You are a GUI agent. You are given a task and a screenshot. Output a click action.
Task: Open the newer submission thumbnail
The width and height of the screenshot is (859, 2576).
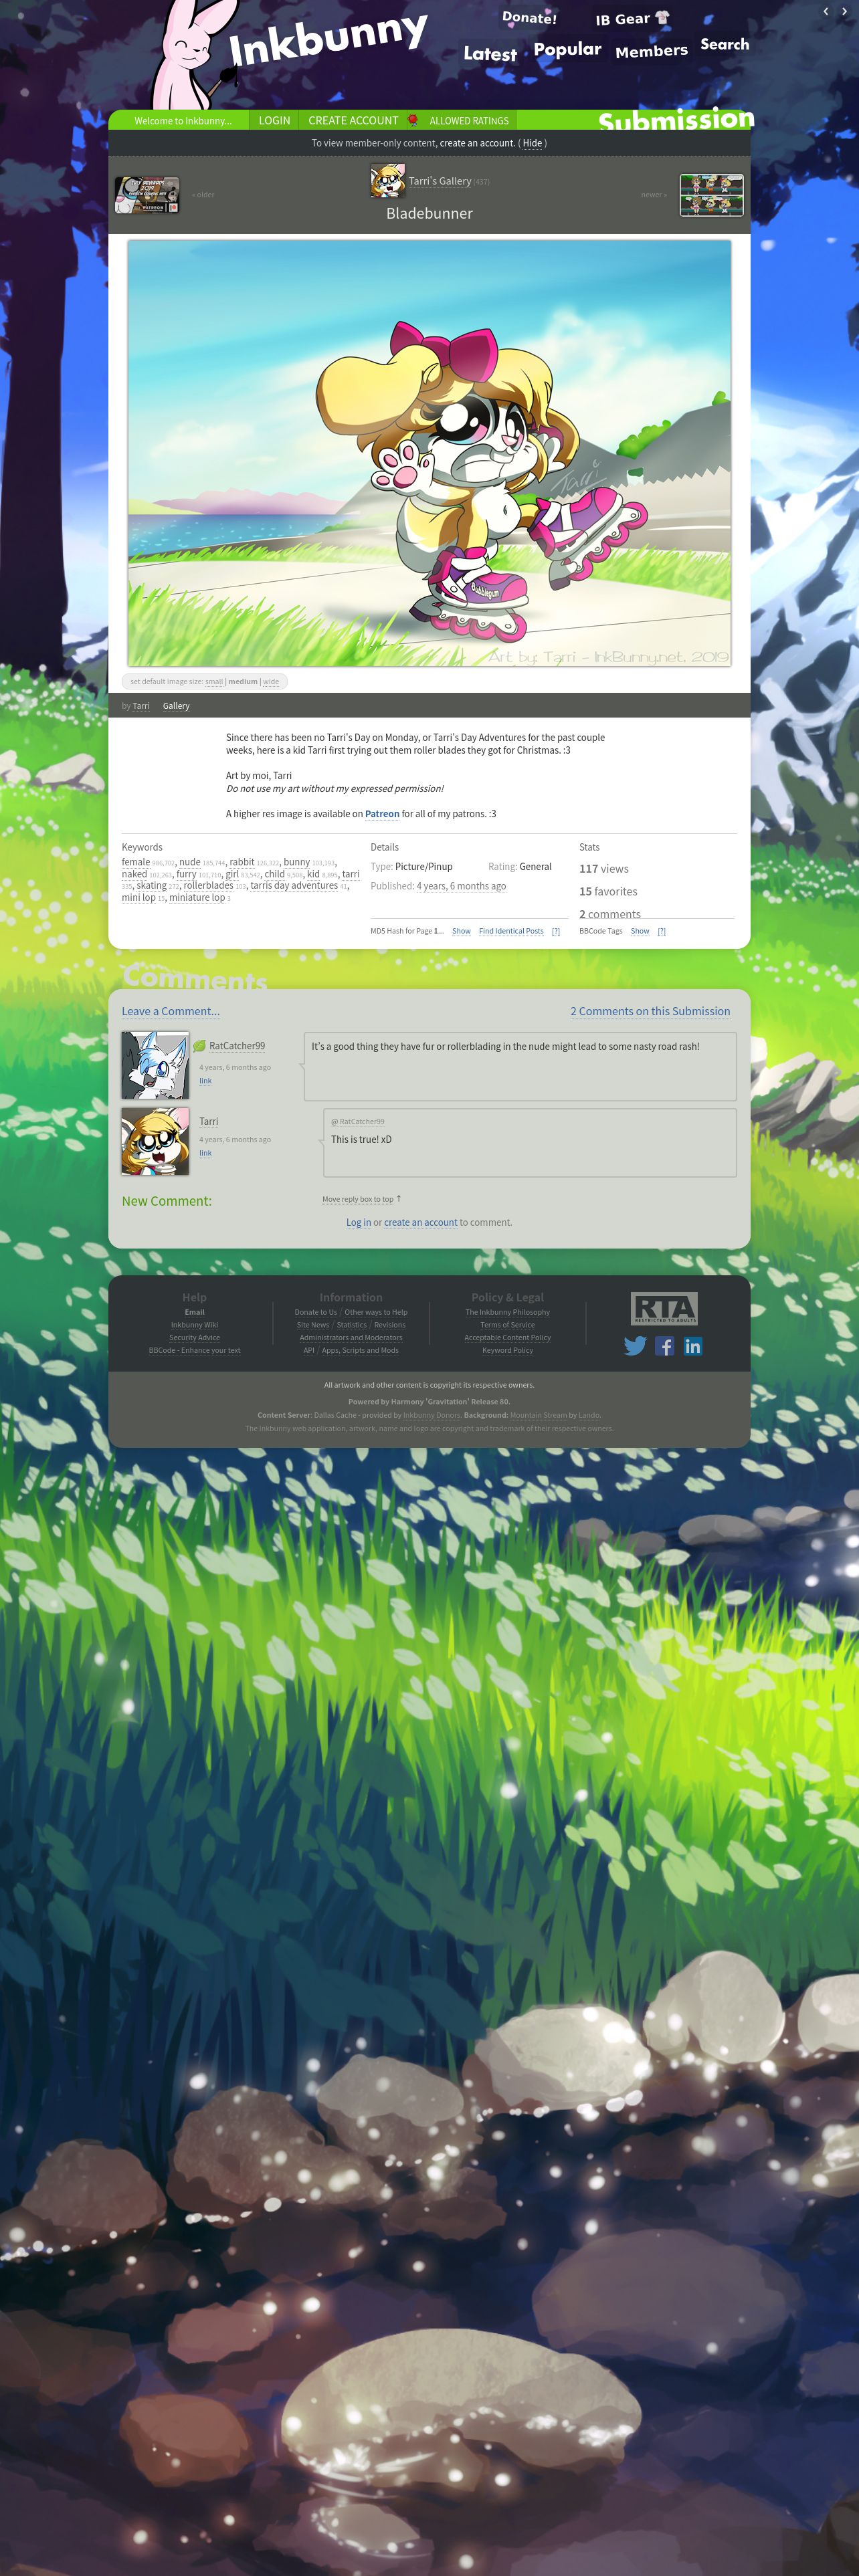point(711,195)
